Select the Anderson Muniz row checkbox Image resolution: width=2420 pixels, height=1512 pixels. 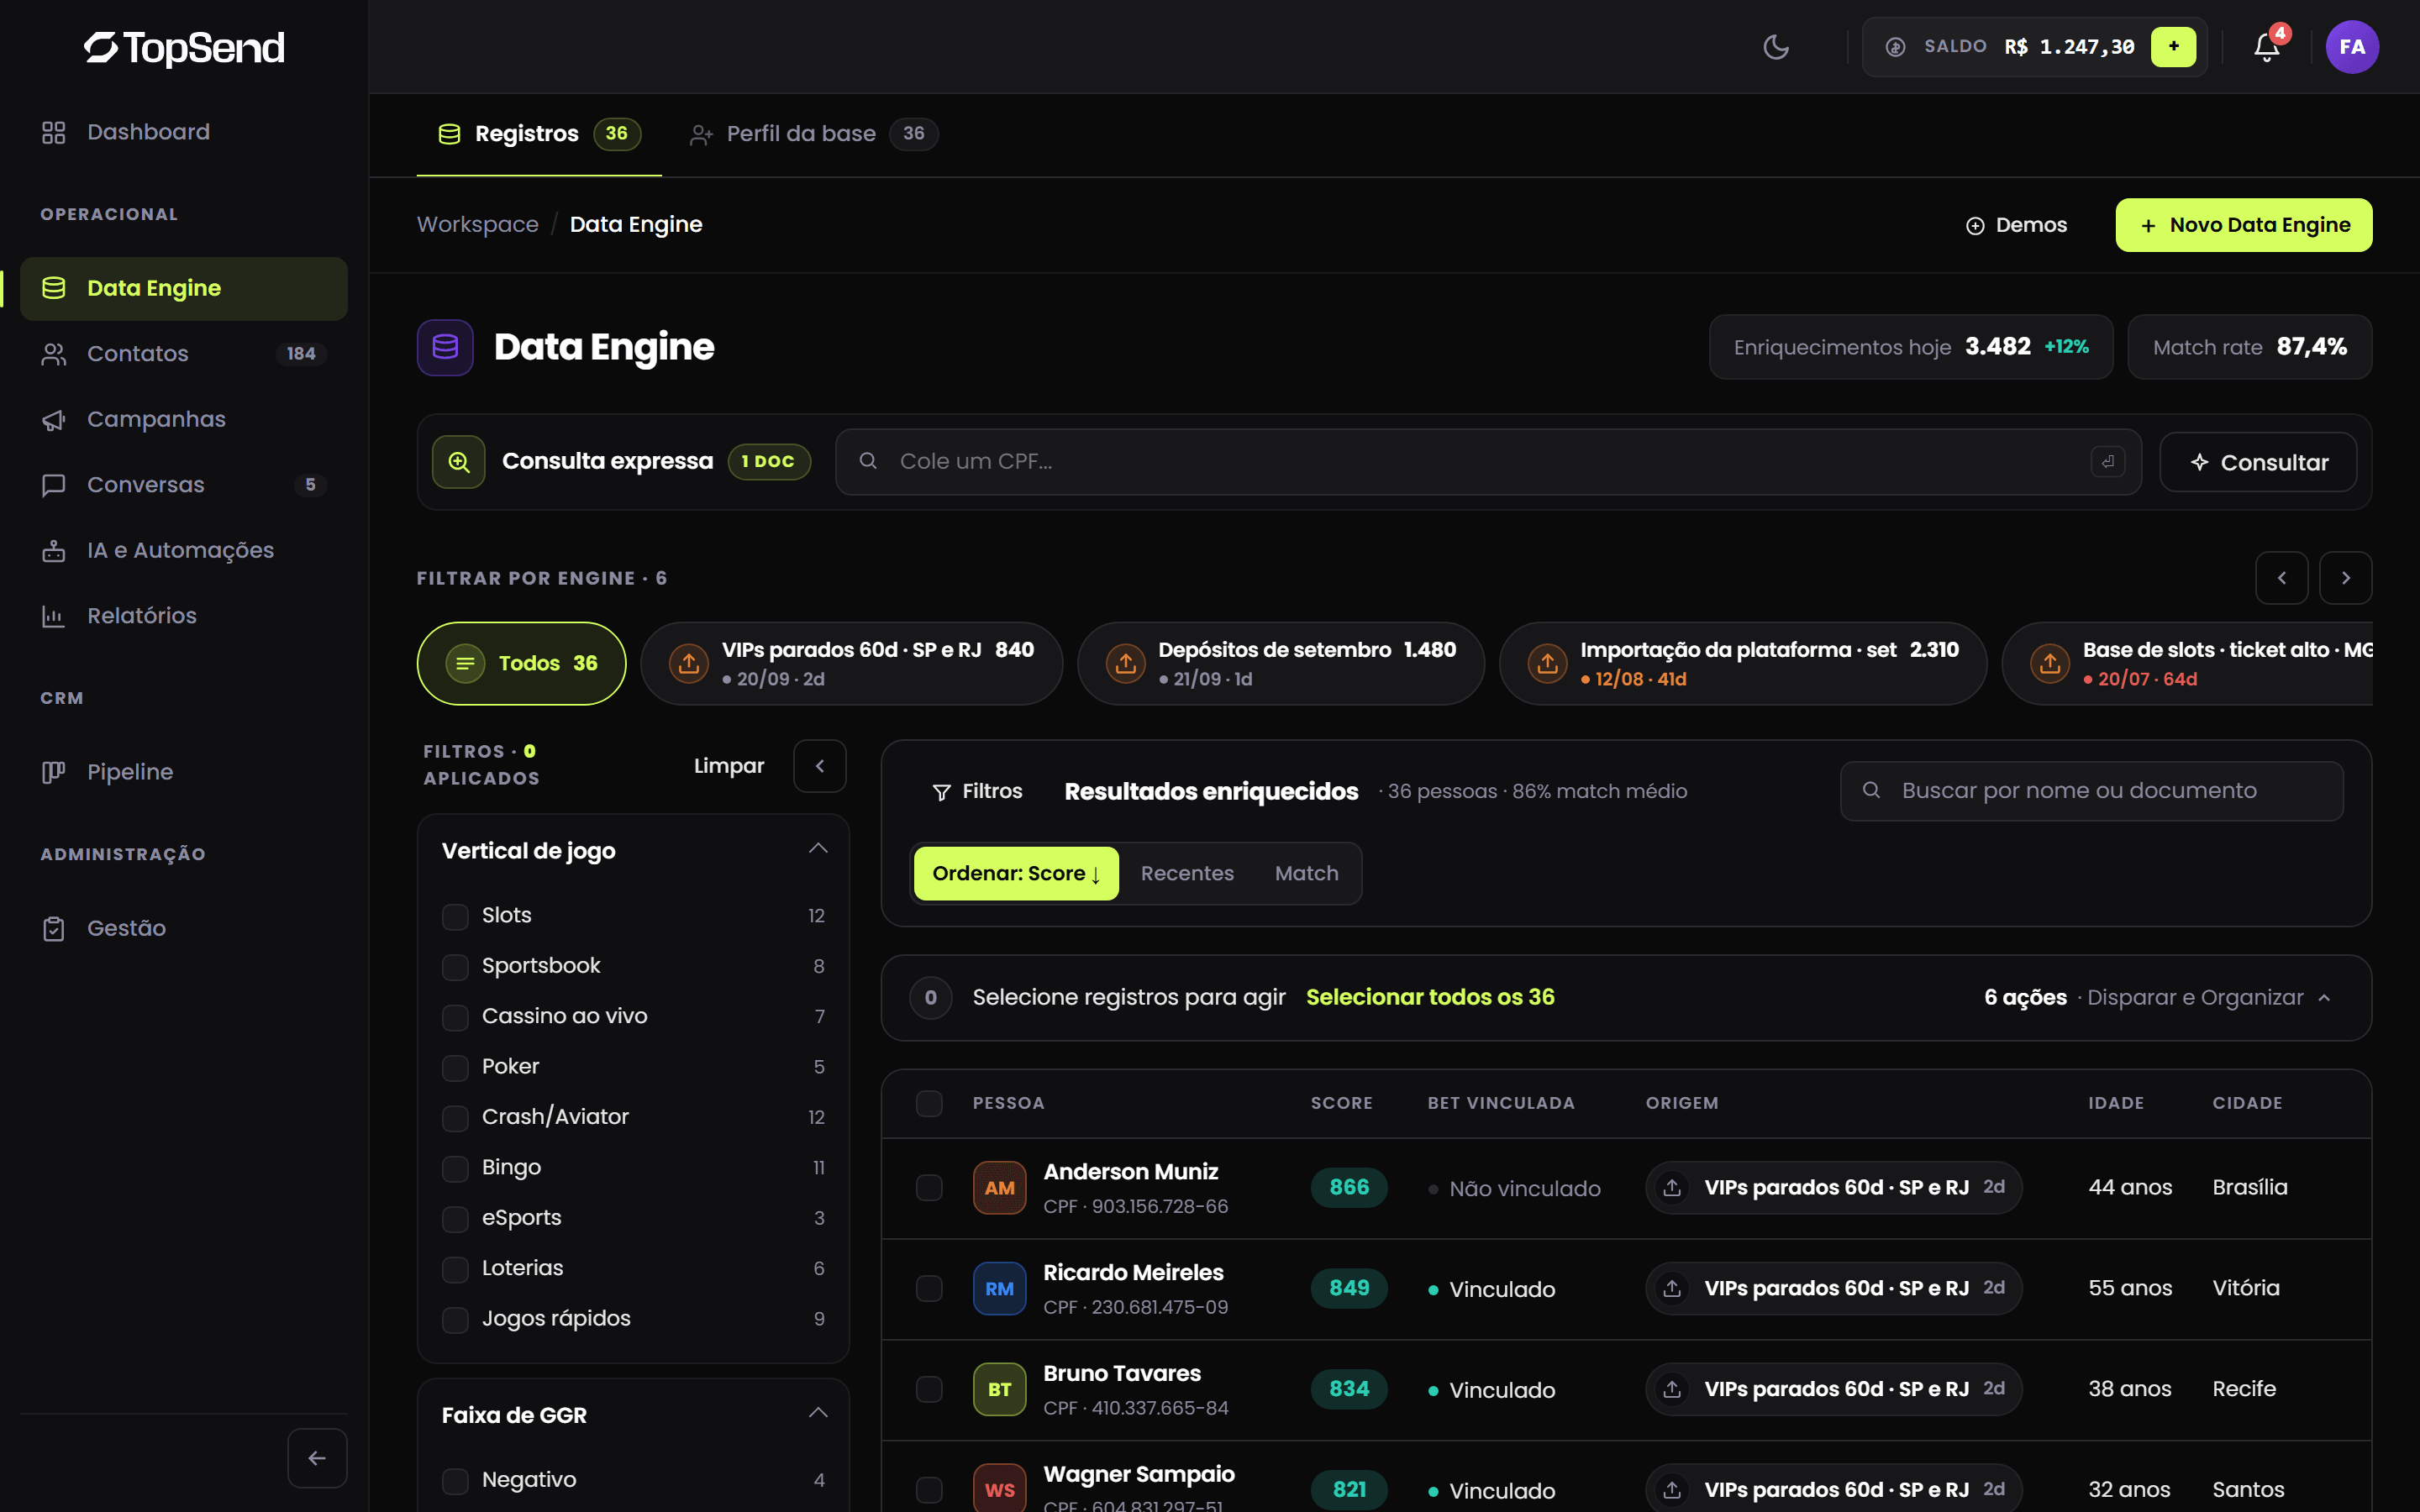tap(929, 1187)
